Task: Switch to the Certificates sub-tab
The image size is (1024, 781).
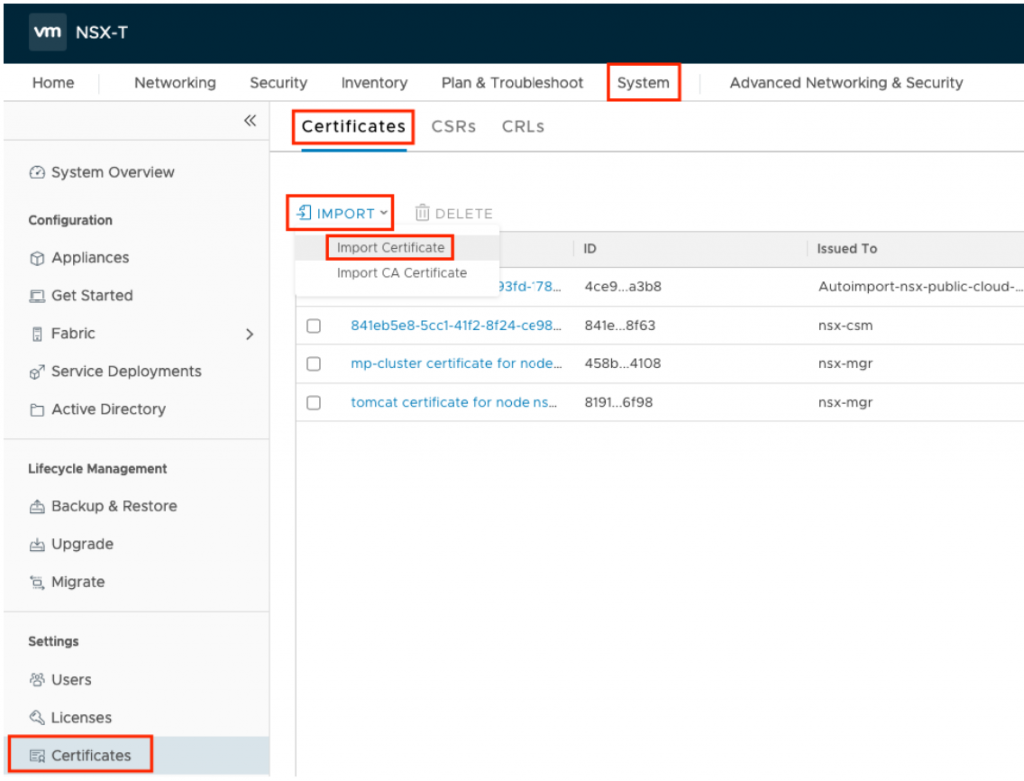Action: point(353,127)
